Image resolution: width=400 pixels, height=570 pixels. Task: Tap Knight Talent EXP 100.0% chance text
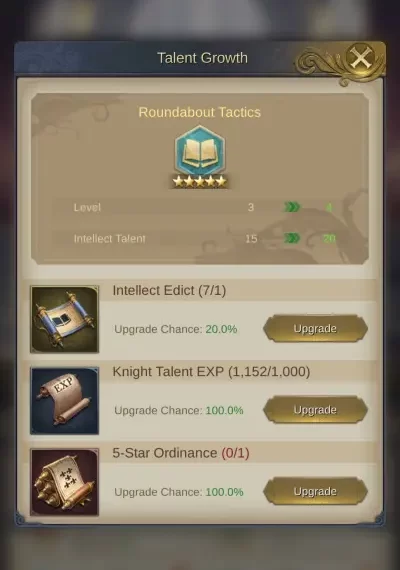point(224,410)
